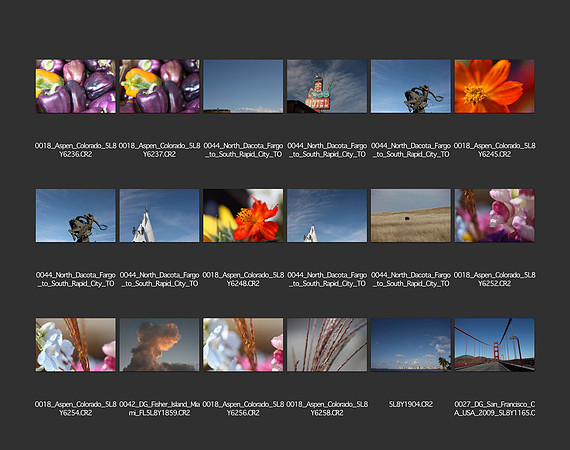This screenshot has height=450, width=570.
Task: Select the city skyline thumbnail SL8Y1904.CR2
Action: (x=411, y=345)
